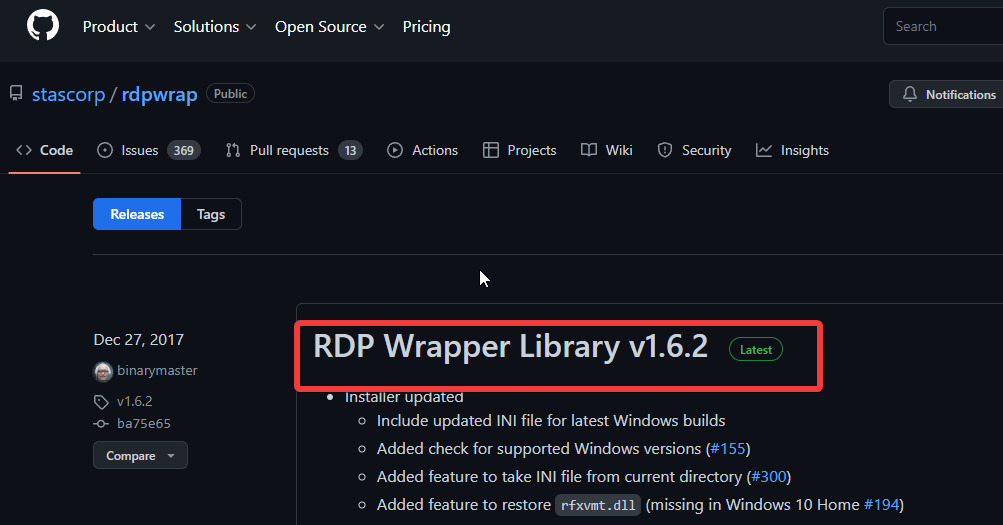Open the Insights tab
The height and width of the screenshot is (525, 1003).
[x=792, y=150]
